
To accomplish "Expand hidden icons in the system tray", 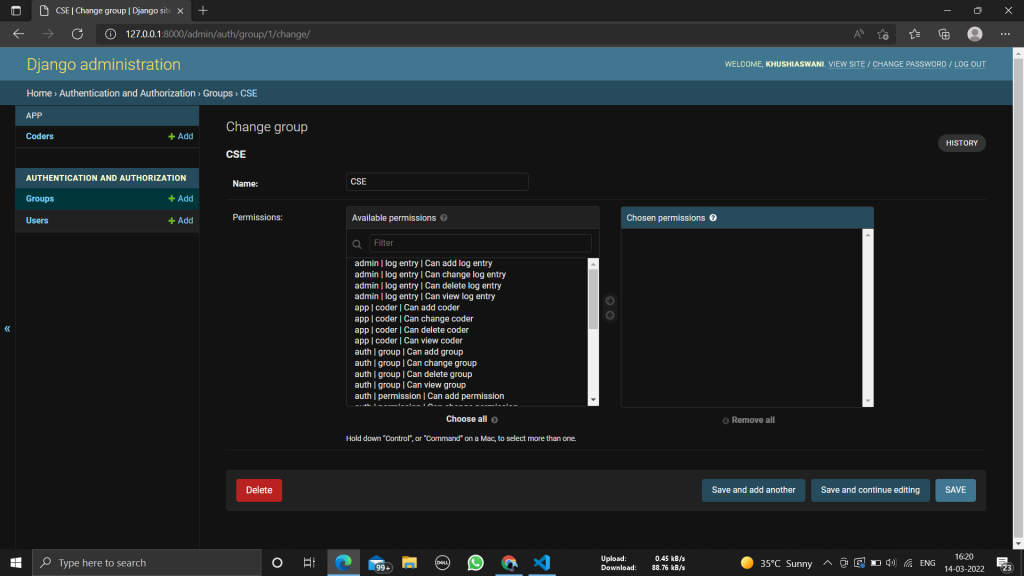I will coord(827,562).
